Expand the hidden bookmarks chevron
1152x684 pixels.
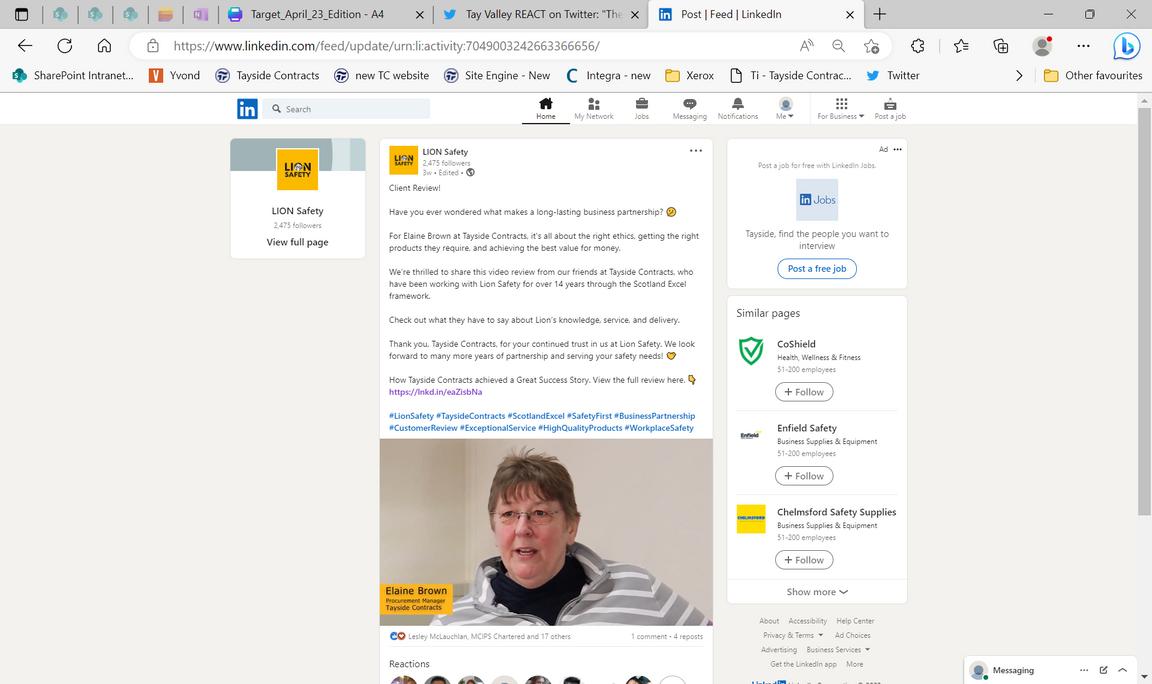[x=1019, y=75]
